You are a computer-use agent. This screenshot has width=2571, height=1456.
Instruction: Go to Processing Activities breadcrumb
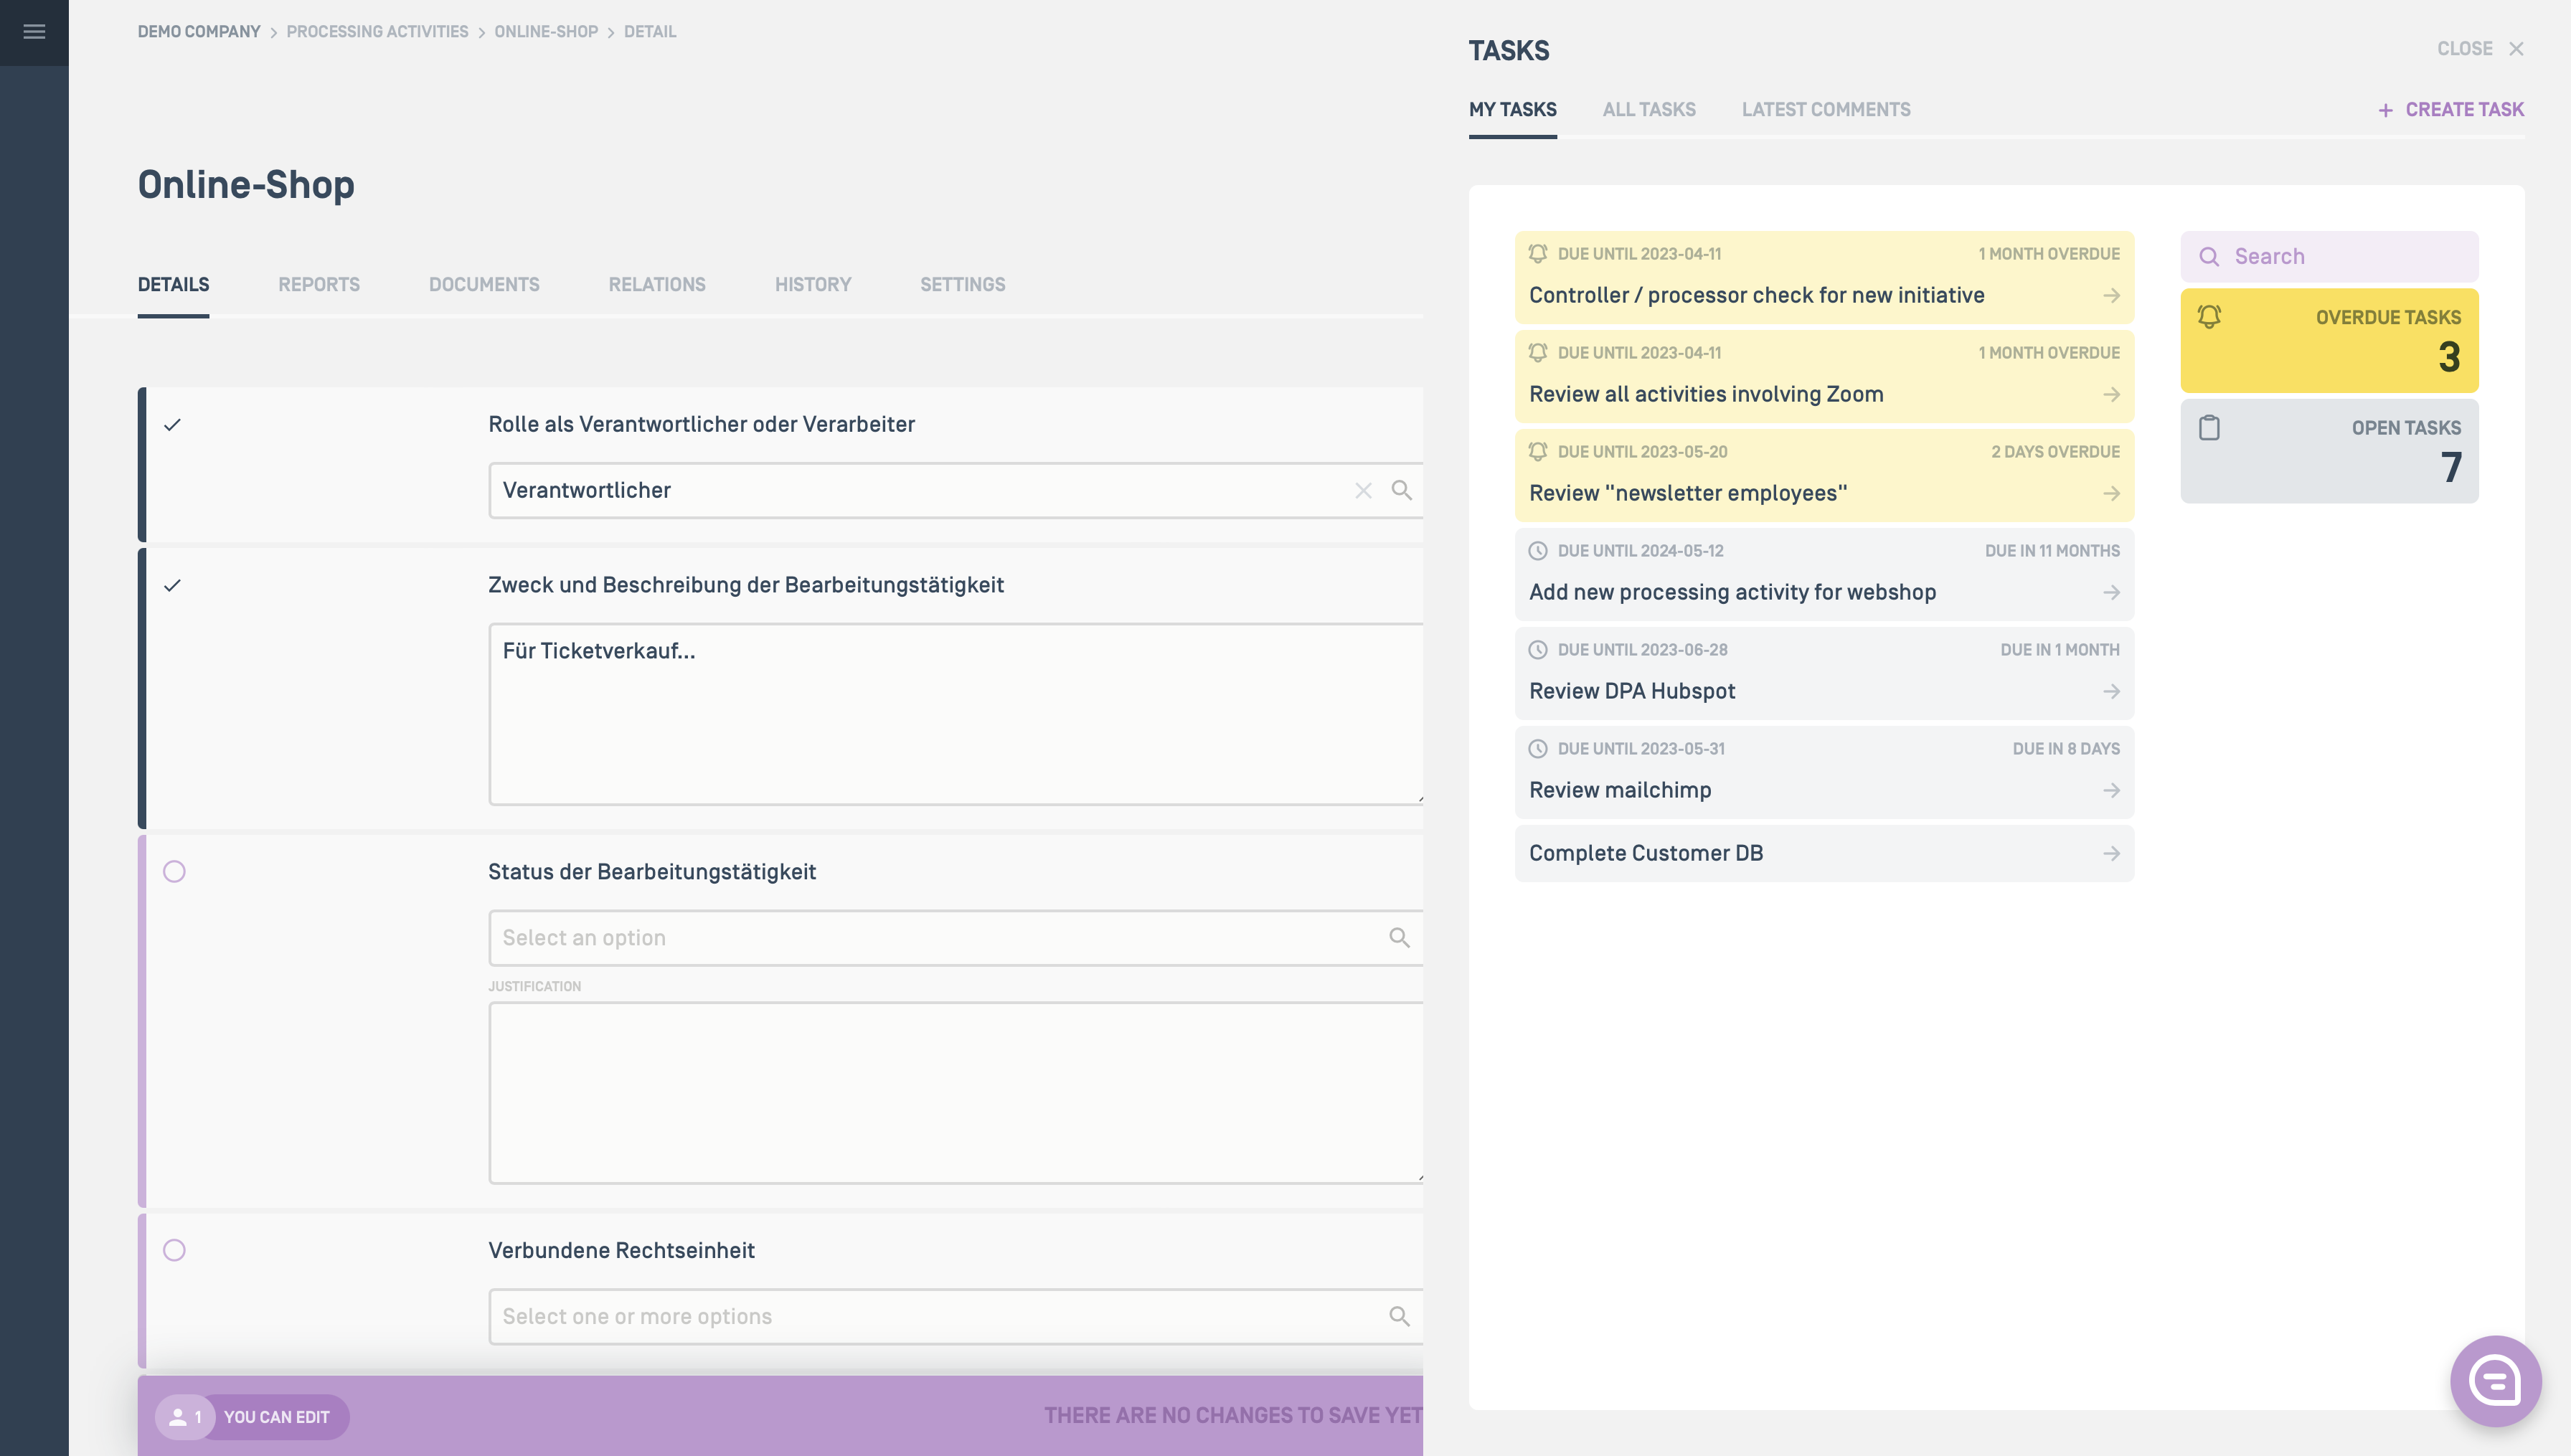pyautogui.click(x=377, y=32)
